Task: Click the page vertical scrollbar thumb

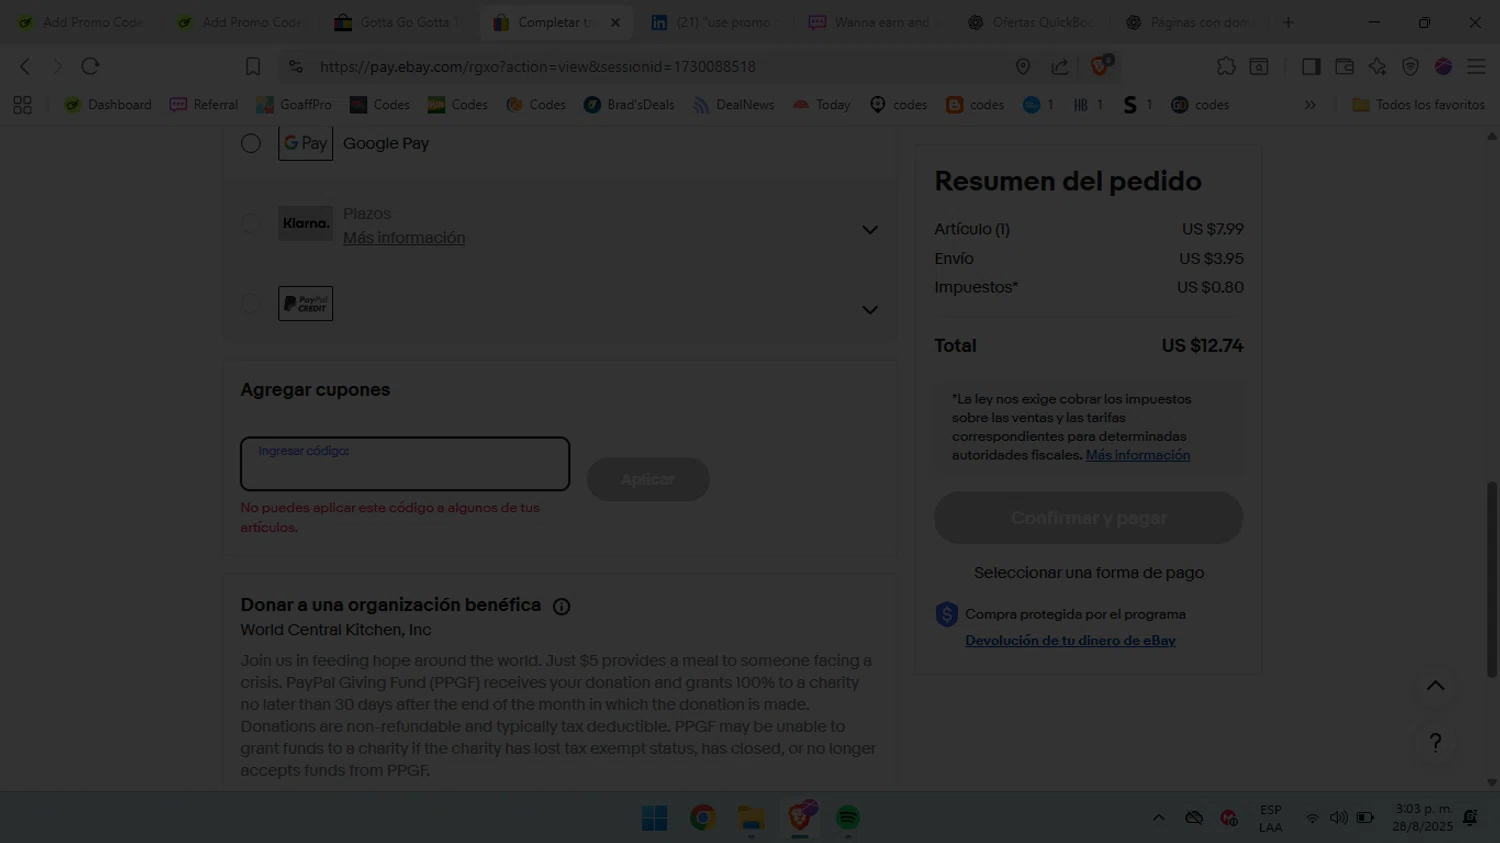Action: [x=1492, y=580]
